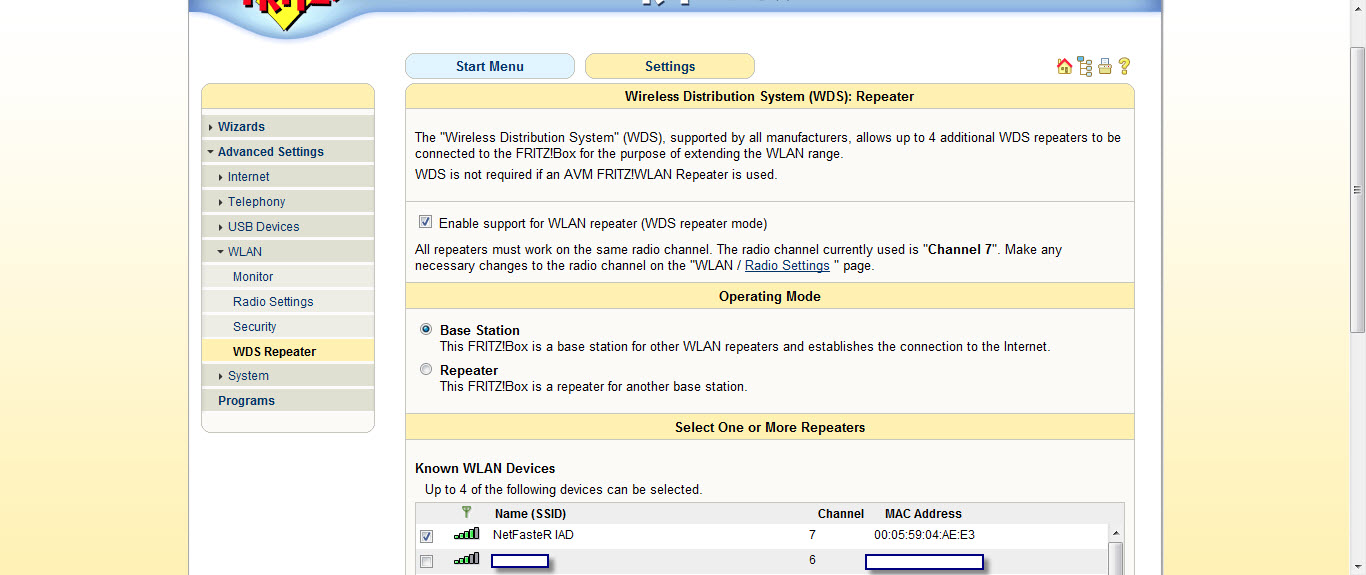Go to the home page icon
Image resolution: width=1366 pixels, height=575 pixels.
1064,66
